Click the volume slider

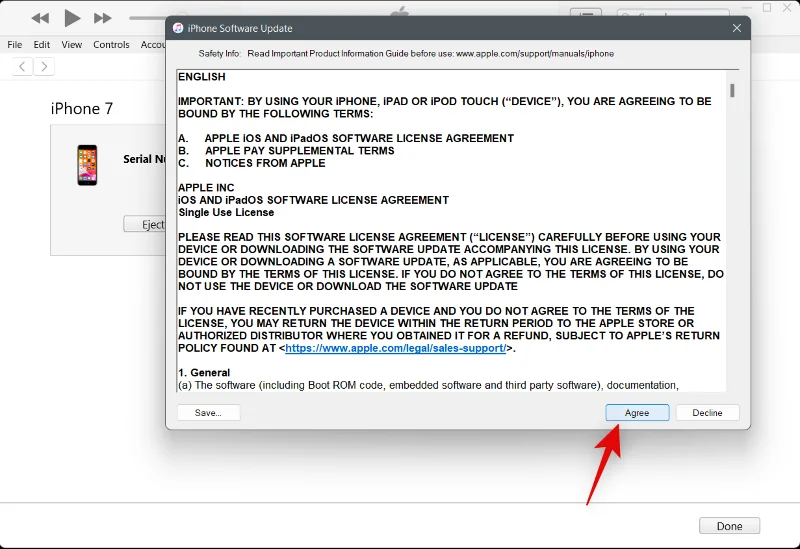[146, 18]
